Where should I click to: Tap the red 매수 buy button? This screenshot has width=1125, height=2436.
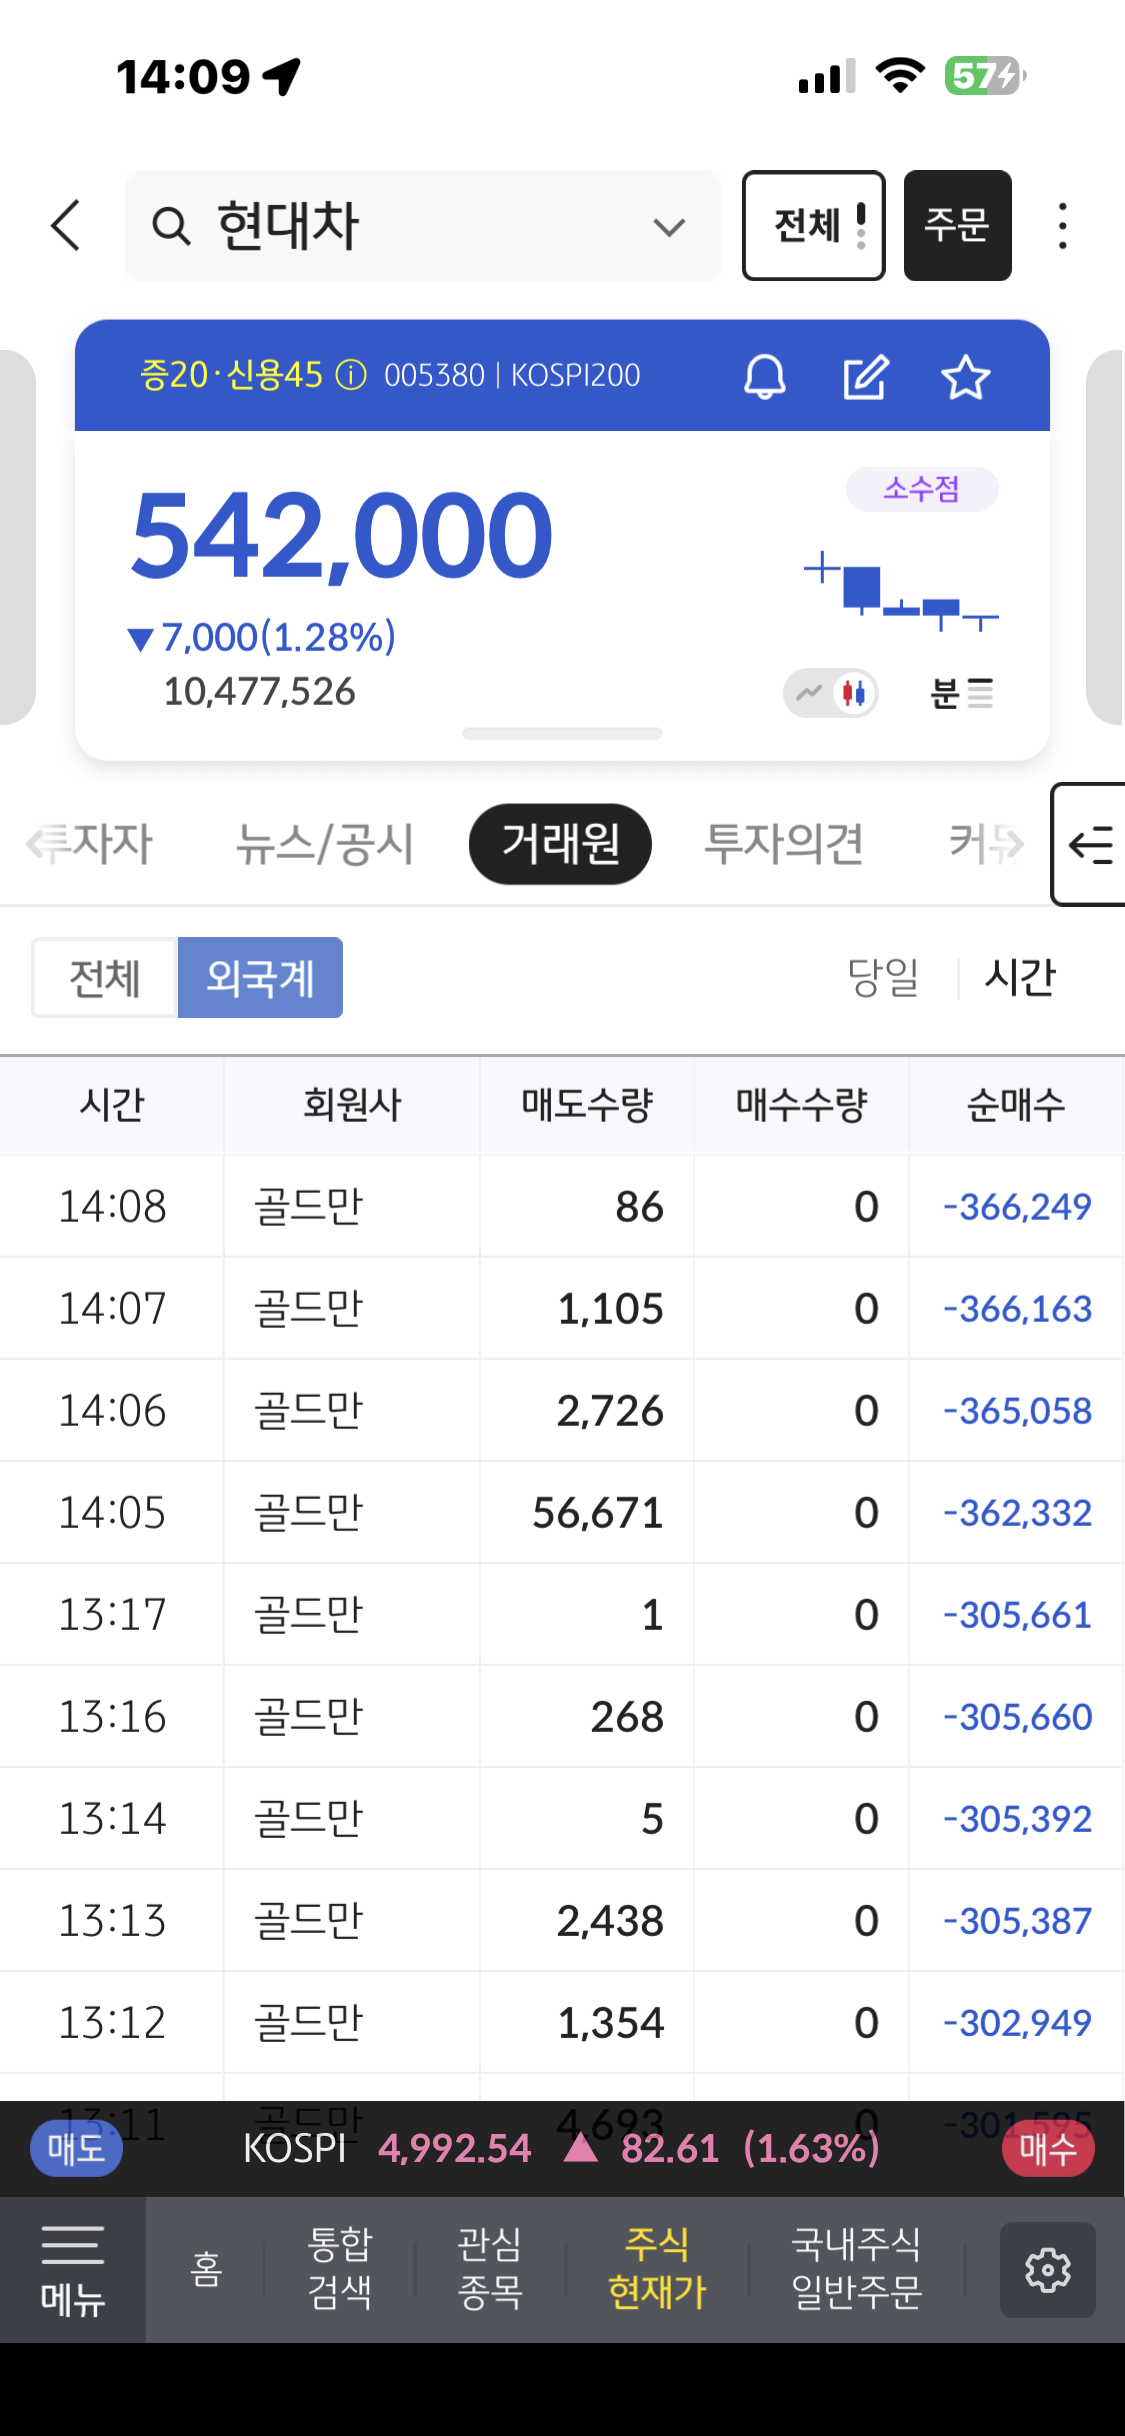(x=1047, y=2148)
